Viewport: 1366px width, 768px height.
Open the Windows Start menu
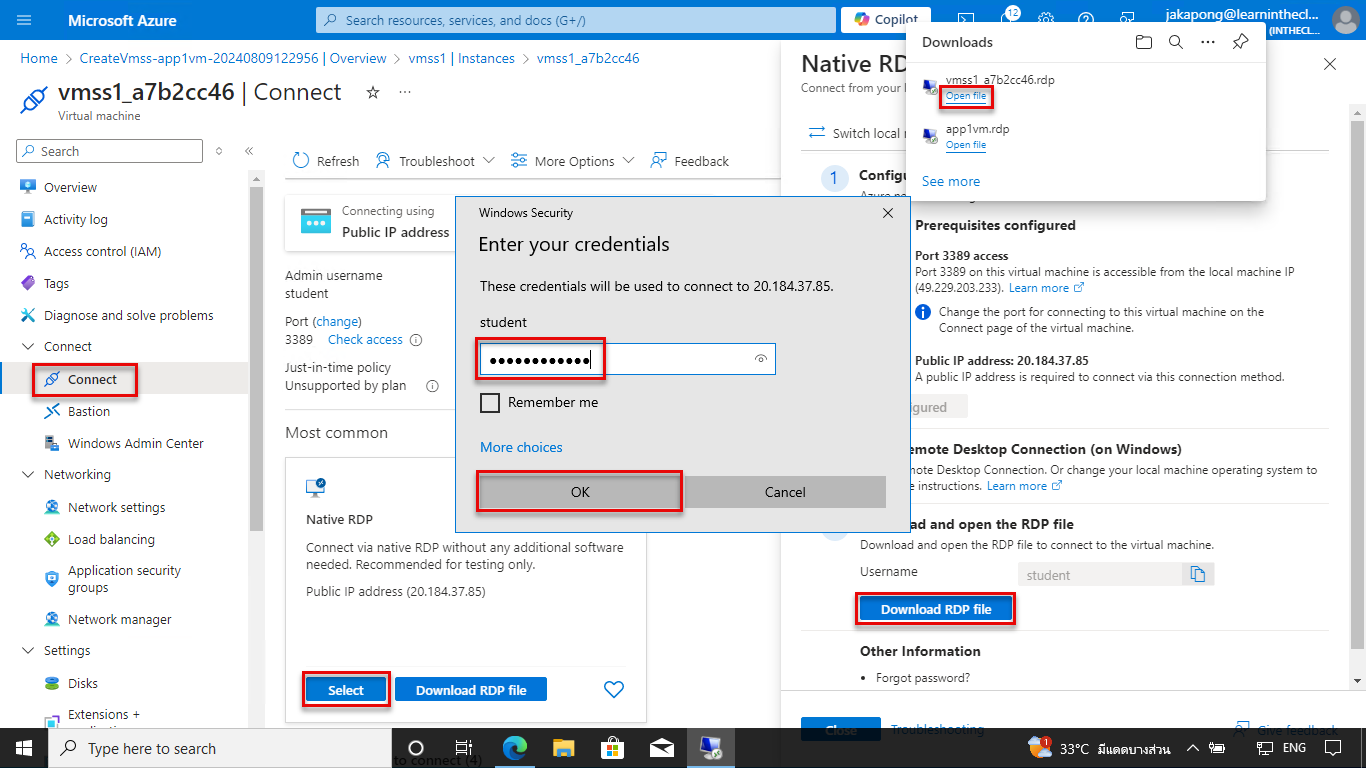[24, 748]
